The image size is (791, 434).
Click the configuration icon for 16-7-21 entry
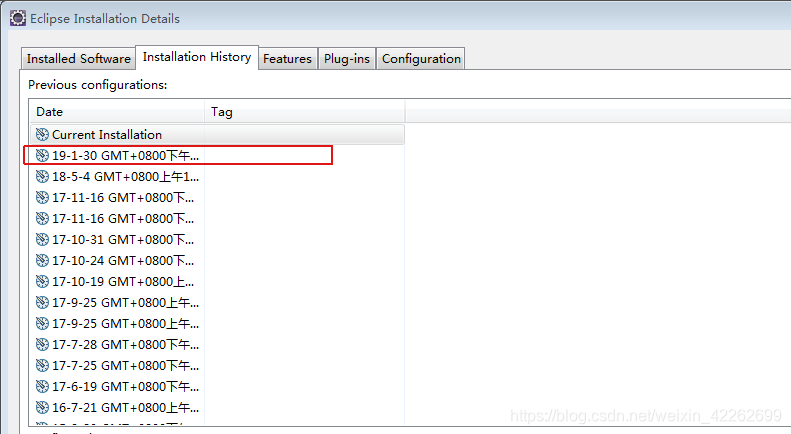point(42,407)
